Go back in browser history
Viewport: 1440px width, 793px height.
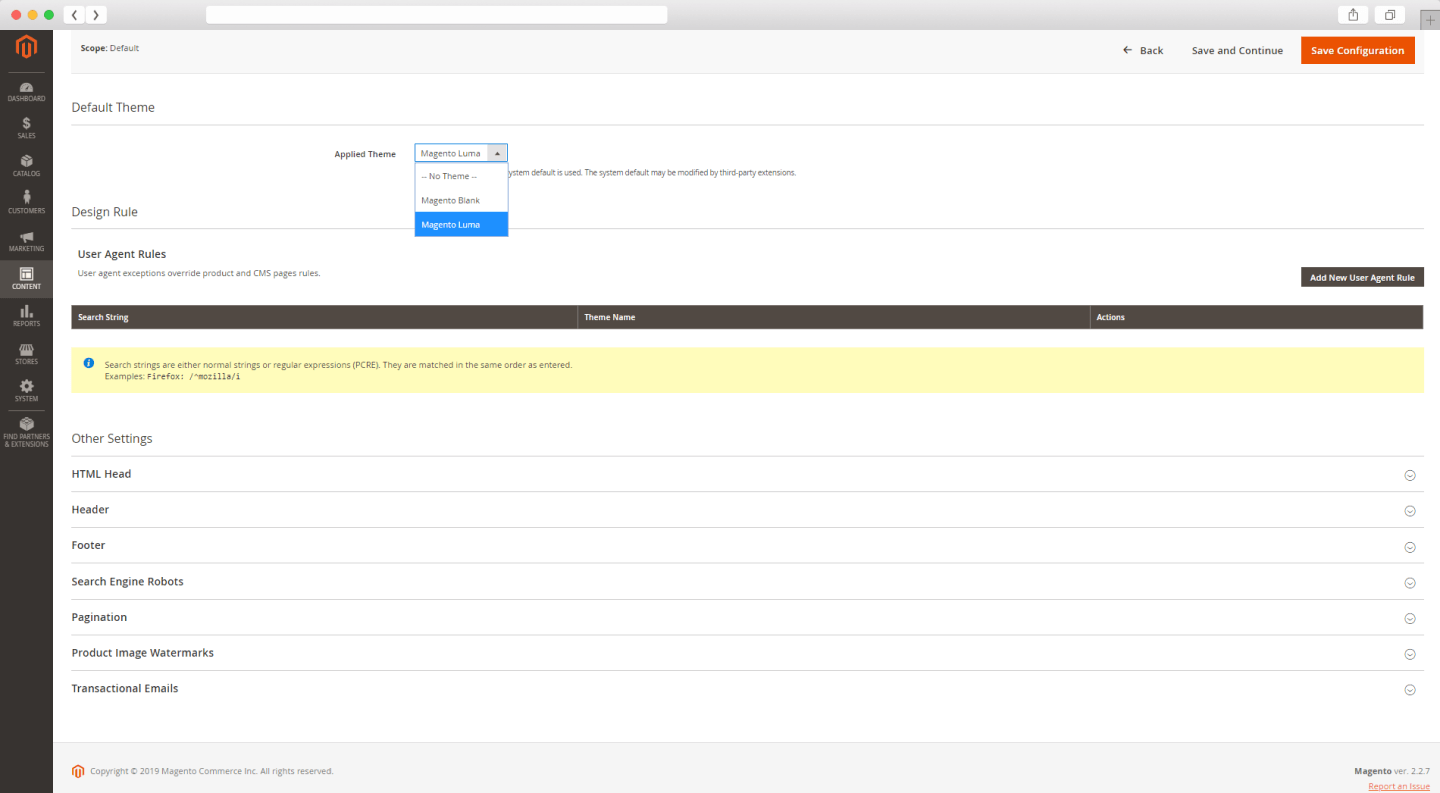point(74,15)
